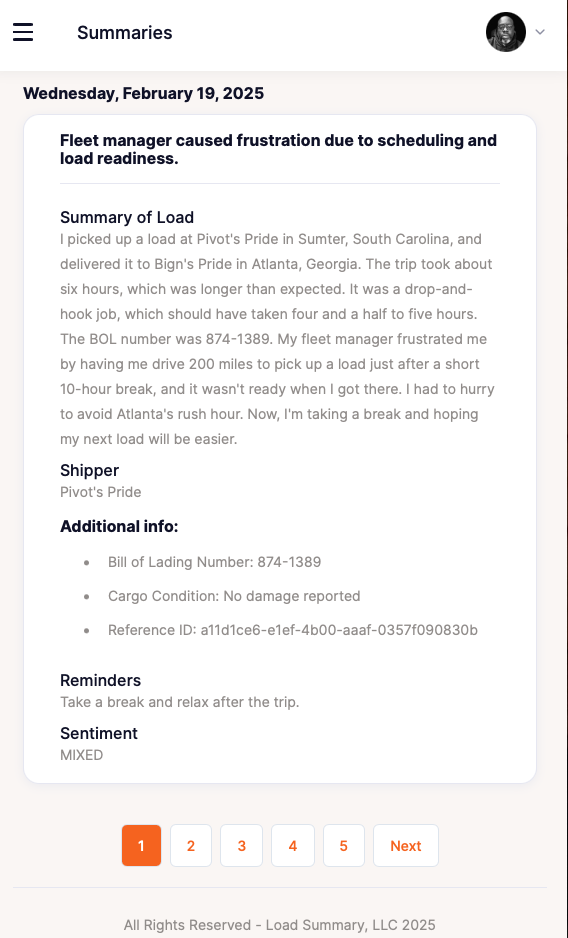568x938 pixels.
Task: Click the Summary of Load paragraph text
Action: click(277, 339)
